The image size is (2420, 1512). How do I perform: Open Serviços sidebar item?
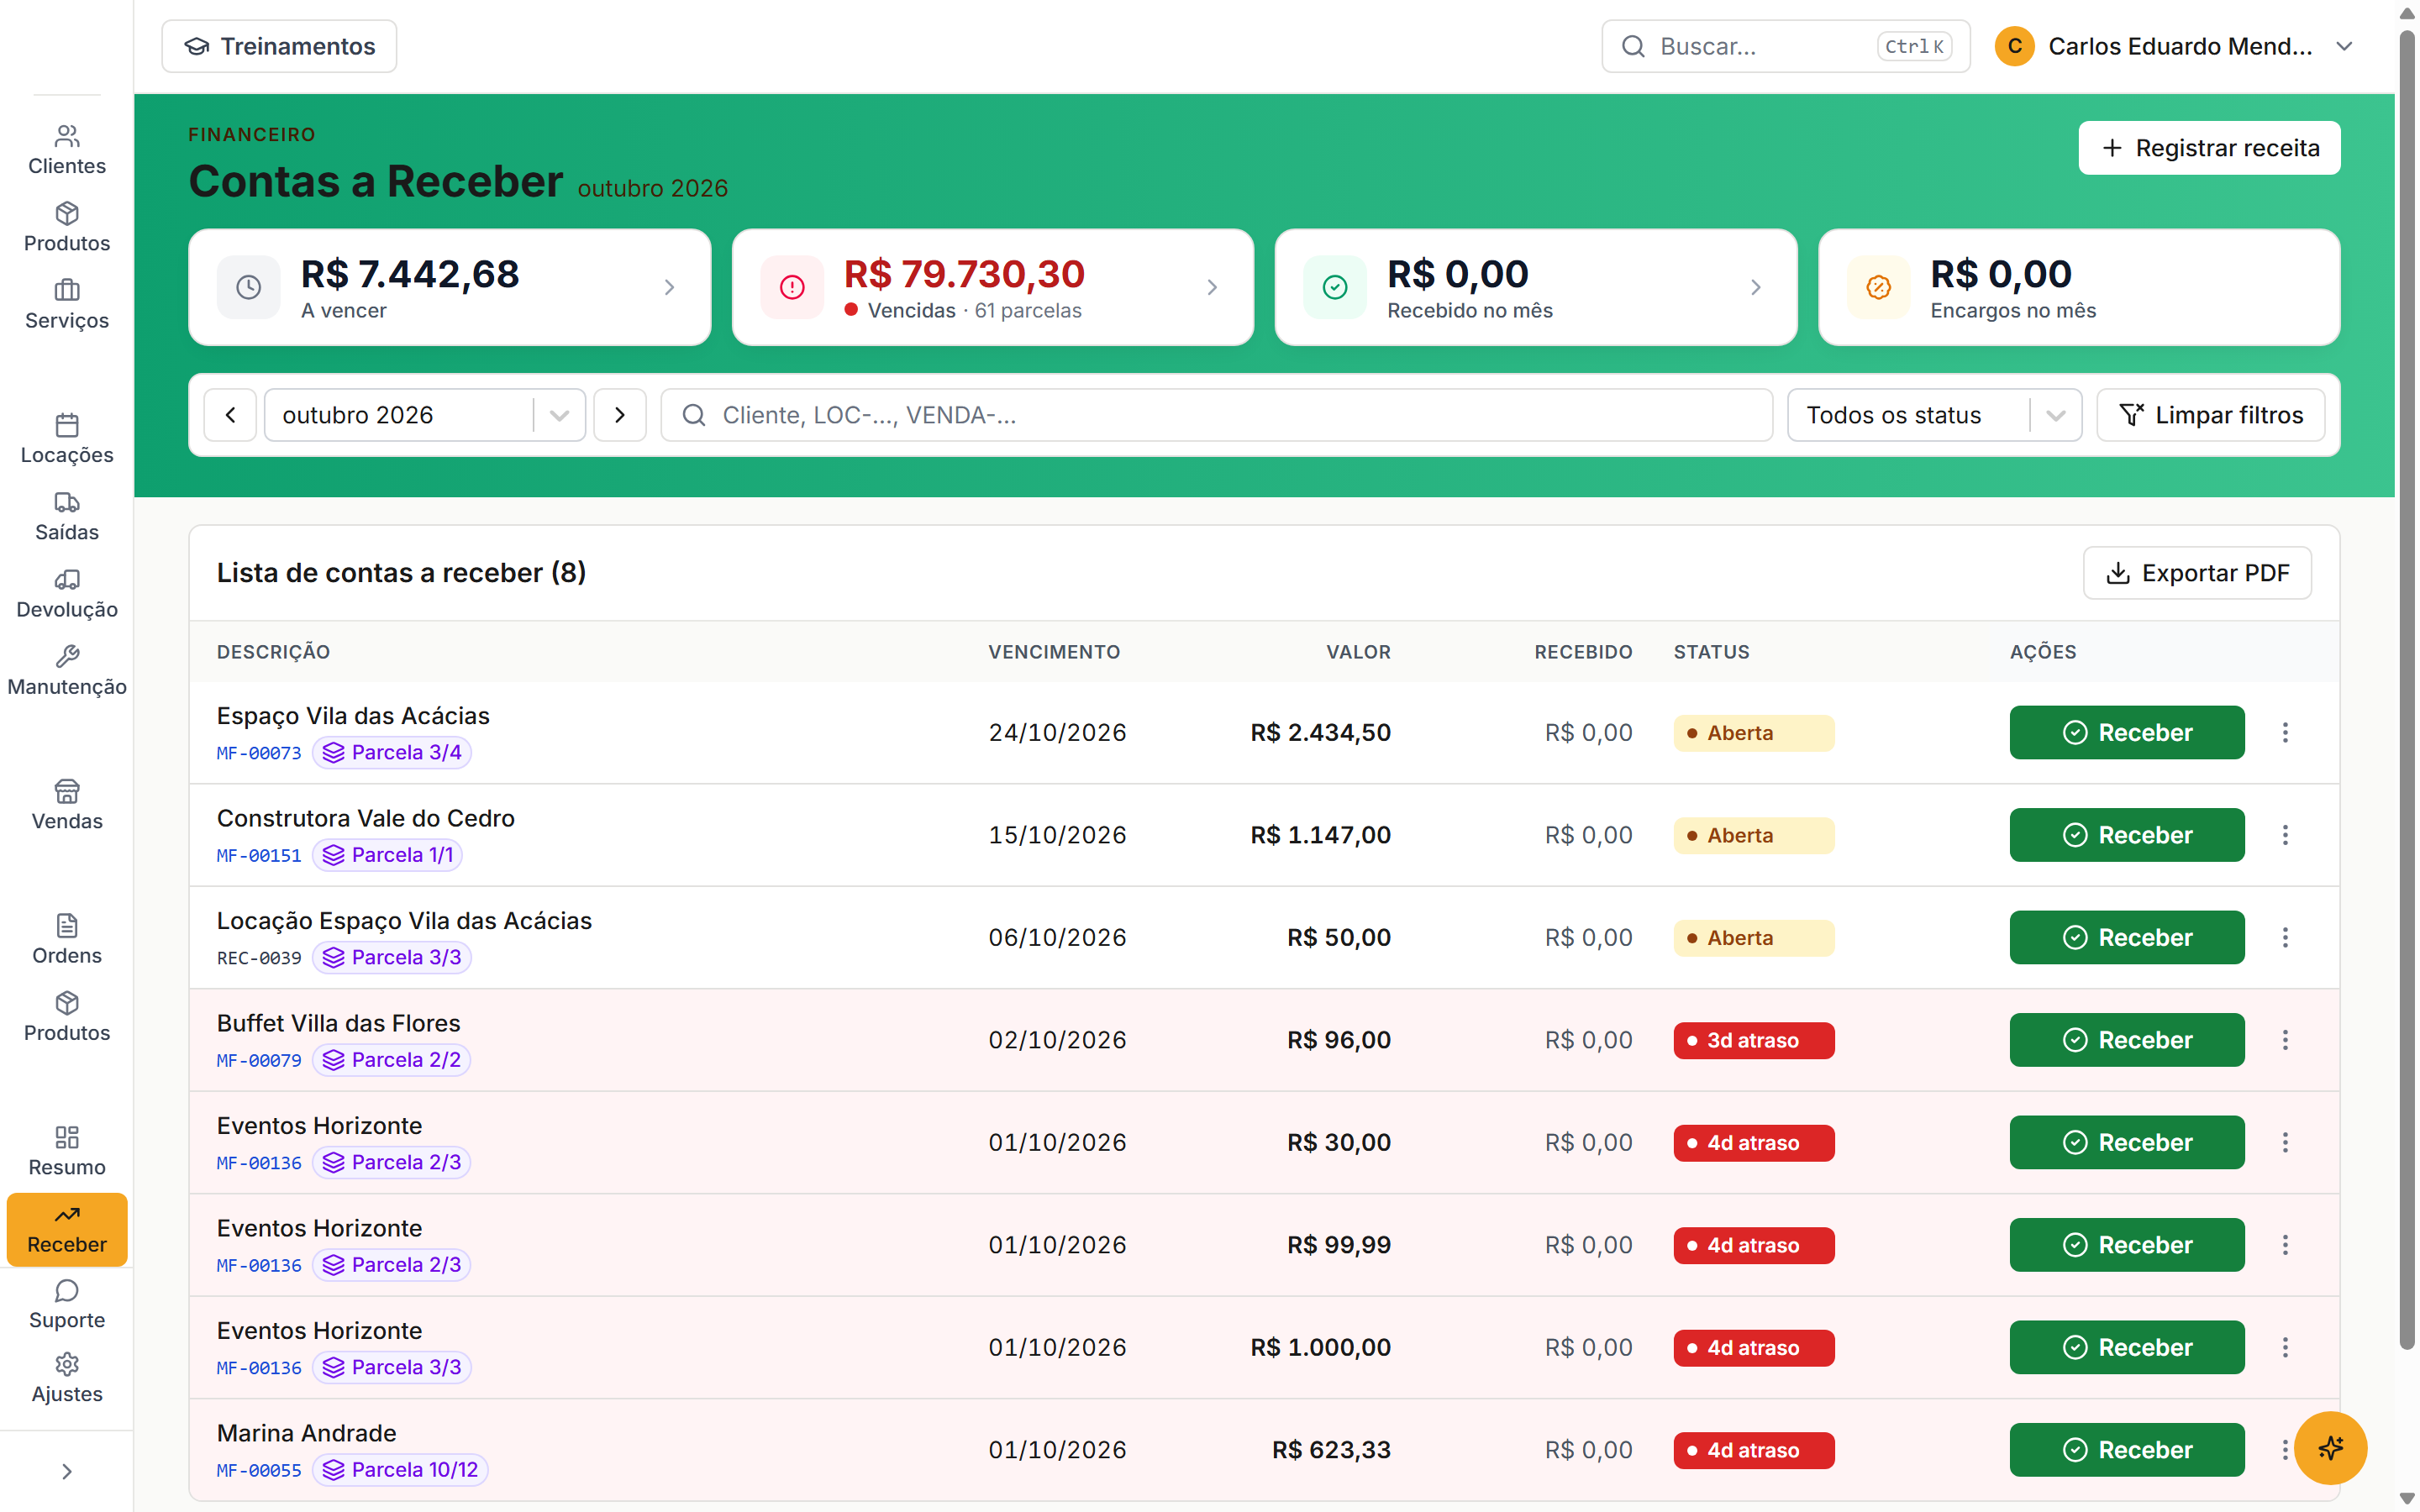[x=67, y=304]
